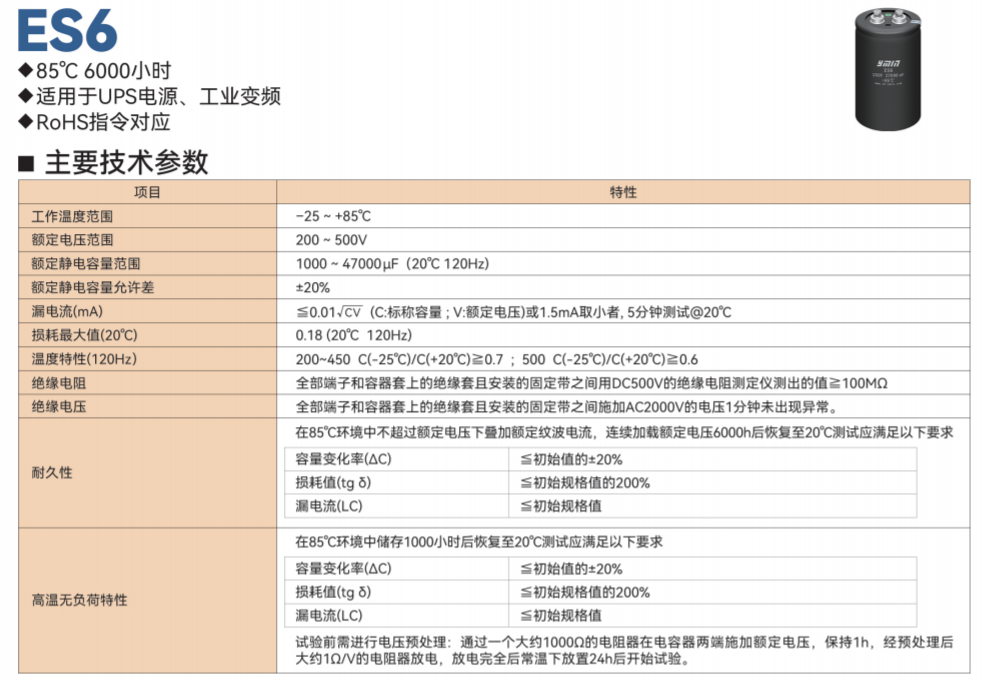Viewport: 989px width, 683px height.
Task: Click the 绝缘电阻 row label
Action: click(58, 383)
